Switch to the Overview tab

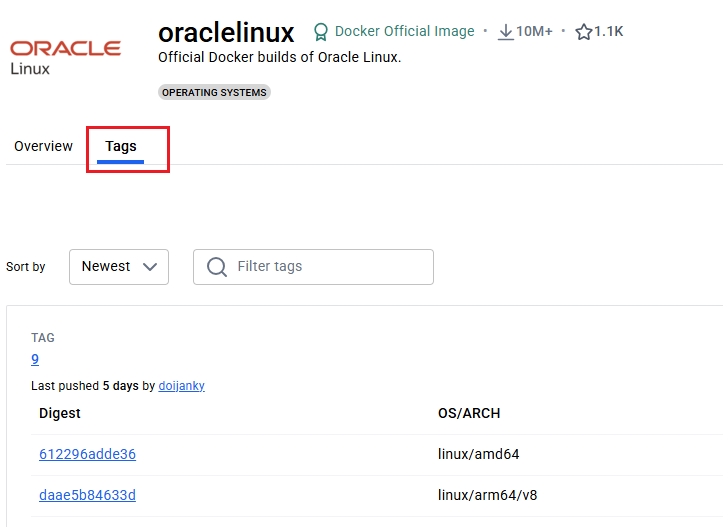point(43,146)
